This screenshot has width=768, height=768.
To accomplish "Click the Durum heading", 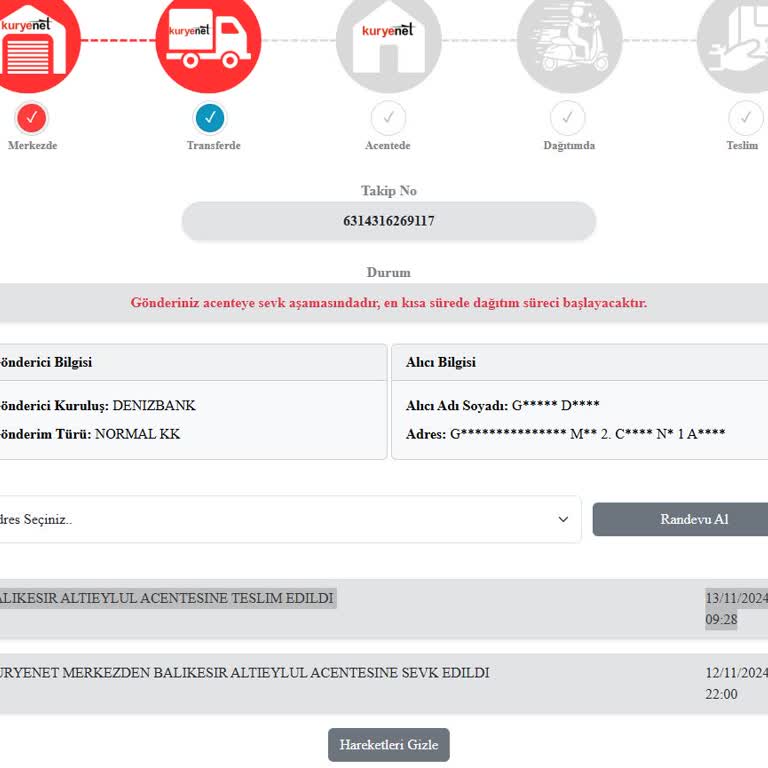I will coord(389,272).
